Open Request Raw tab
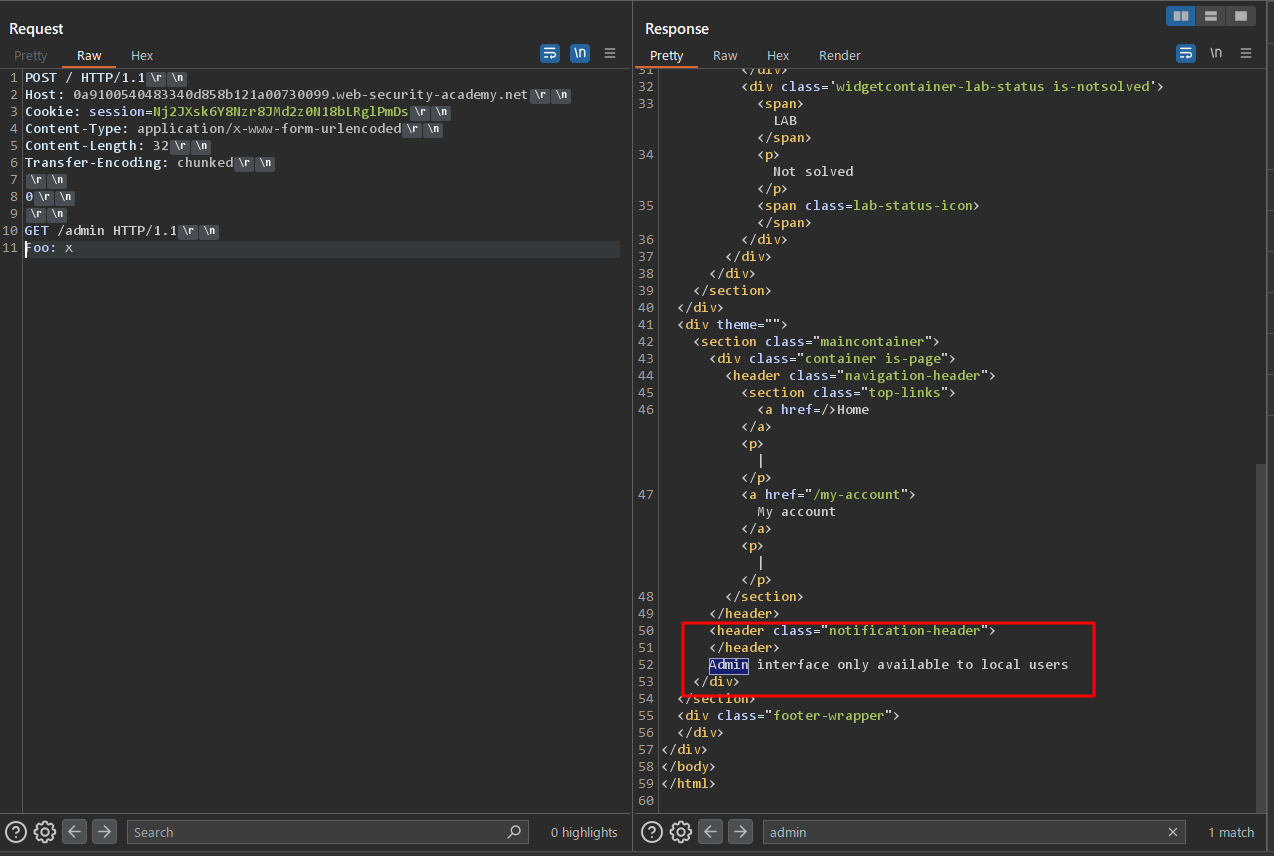The height and width of the screenshot is (856, 1274). 89,56
